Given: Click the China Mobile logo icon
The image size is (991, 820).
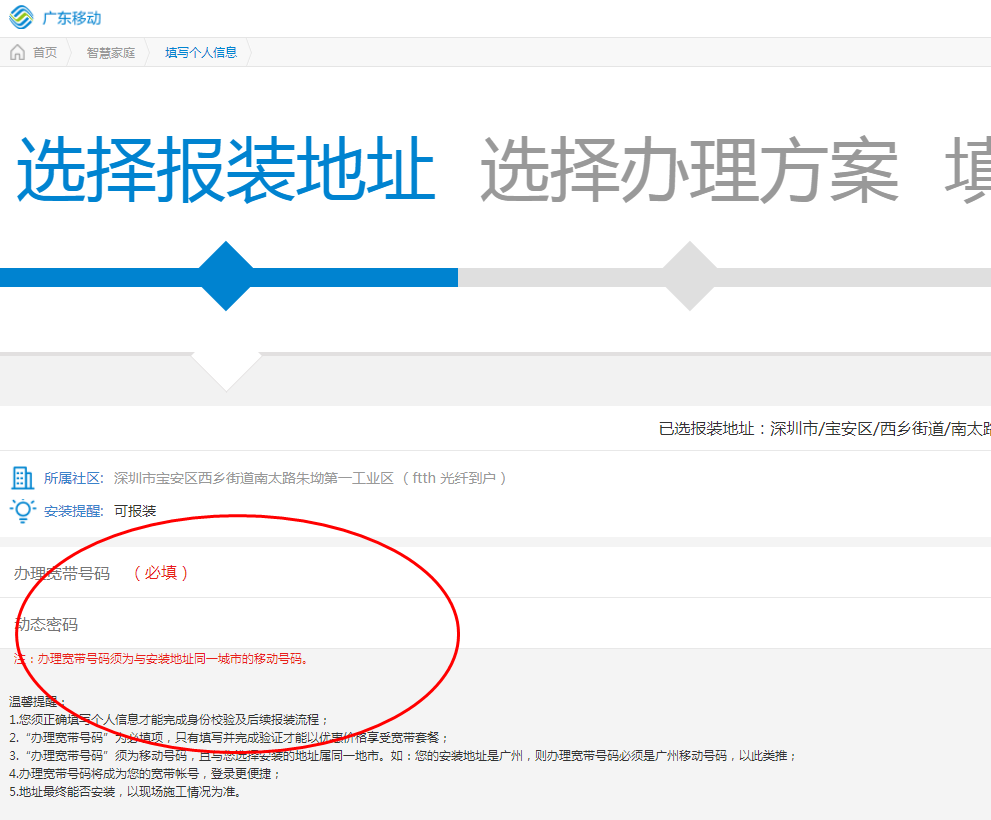Looking at the screenshot, I should click(x=21, y=18).
